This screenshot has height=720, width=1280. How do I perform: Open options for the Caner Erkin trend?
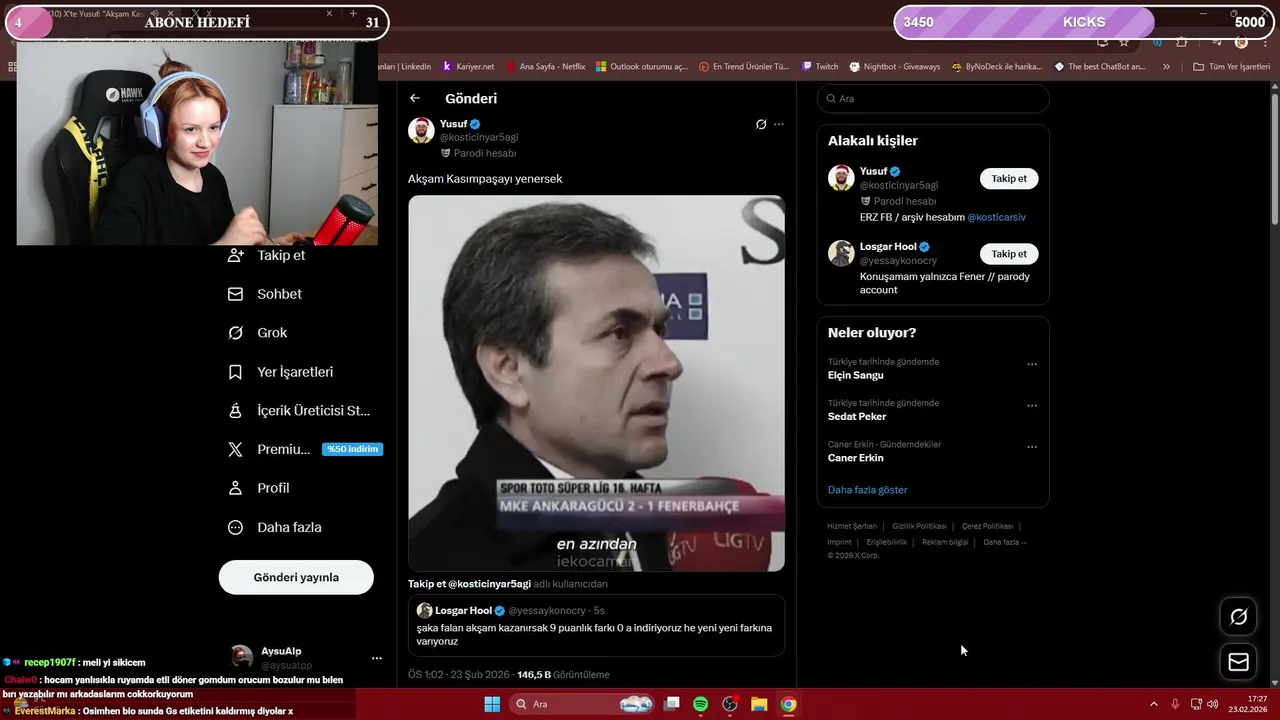click(1032, 447)
